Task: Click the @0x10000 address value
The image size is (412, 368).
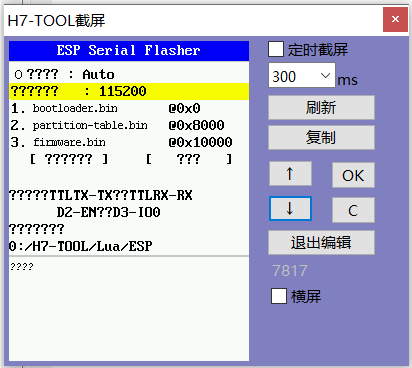Action: (200, 142)
